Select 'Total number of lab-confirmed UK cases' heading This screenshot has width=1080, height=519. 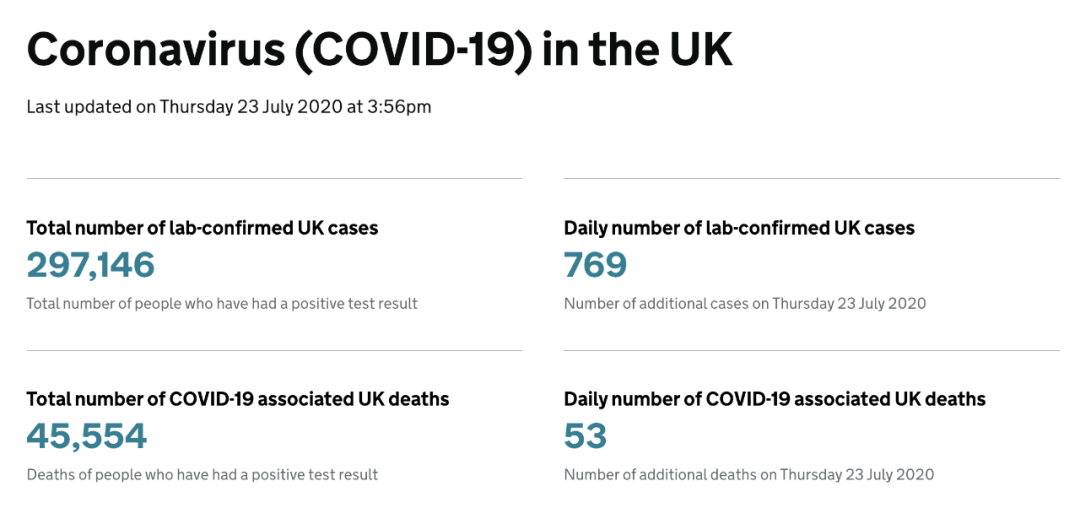[202, 228]
